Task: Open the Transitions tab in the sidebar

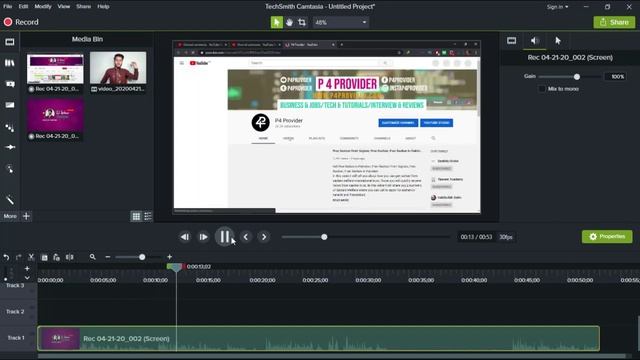Action: (x=9, y=105)
